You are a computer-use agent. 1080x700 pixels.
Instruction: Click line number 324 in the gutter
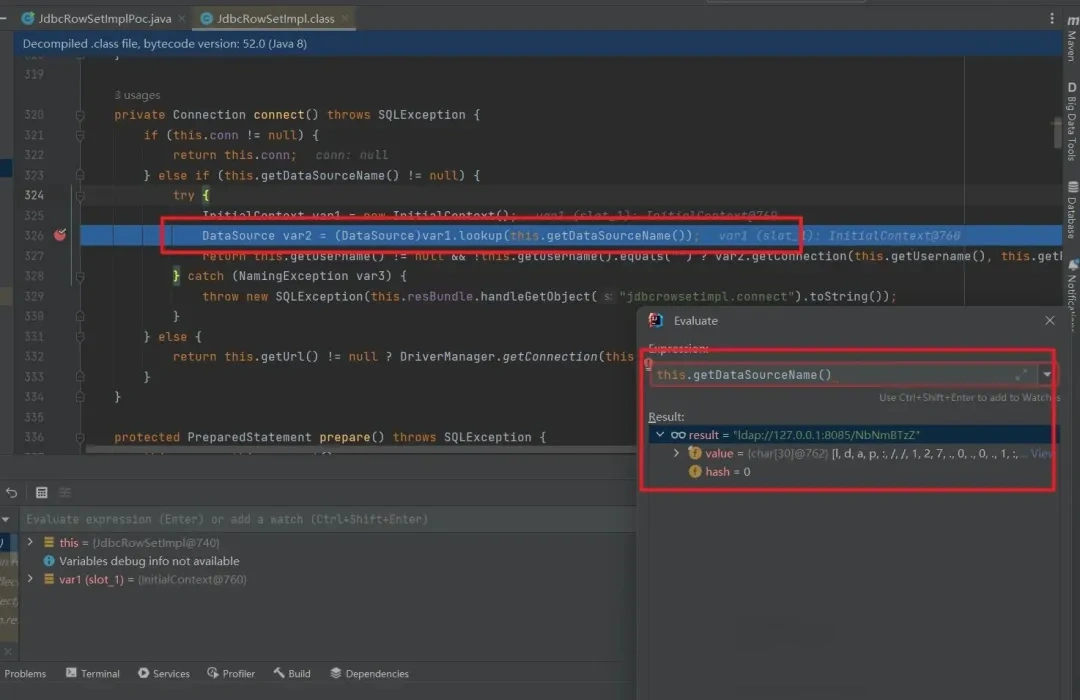[x=34, y=195]
